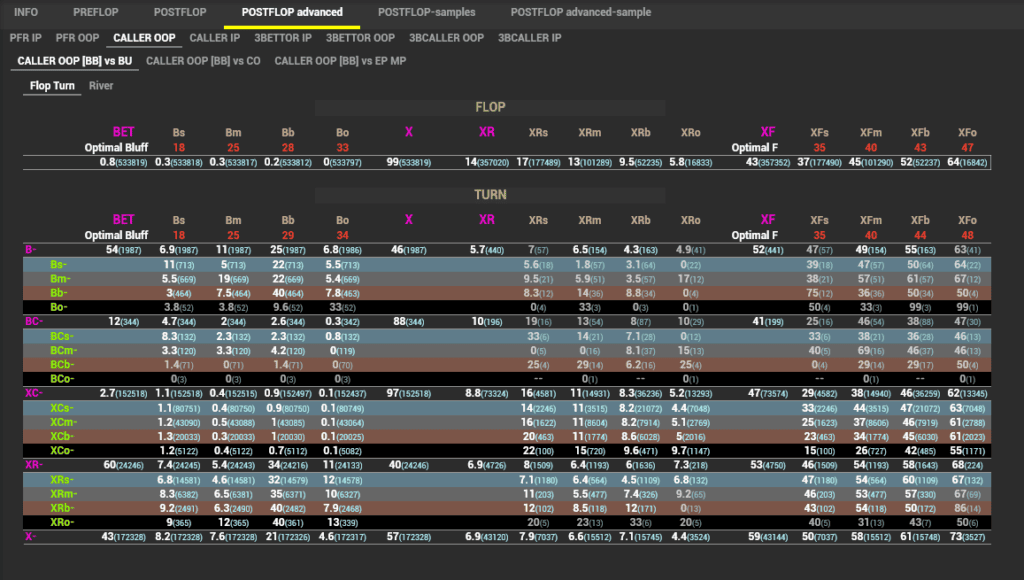Click the BCb- row label
The image size is (1024, 580).
click(x=62, y=365)
